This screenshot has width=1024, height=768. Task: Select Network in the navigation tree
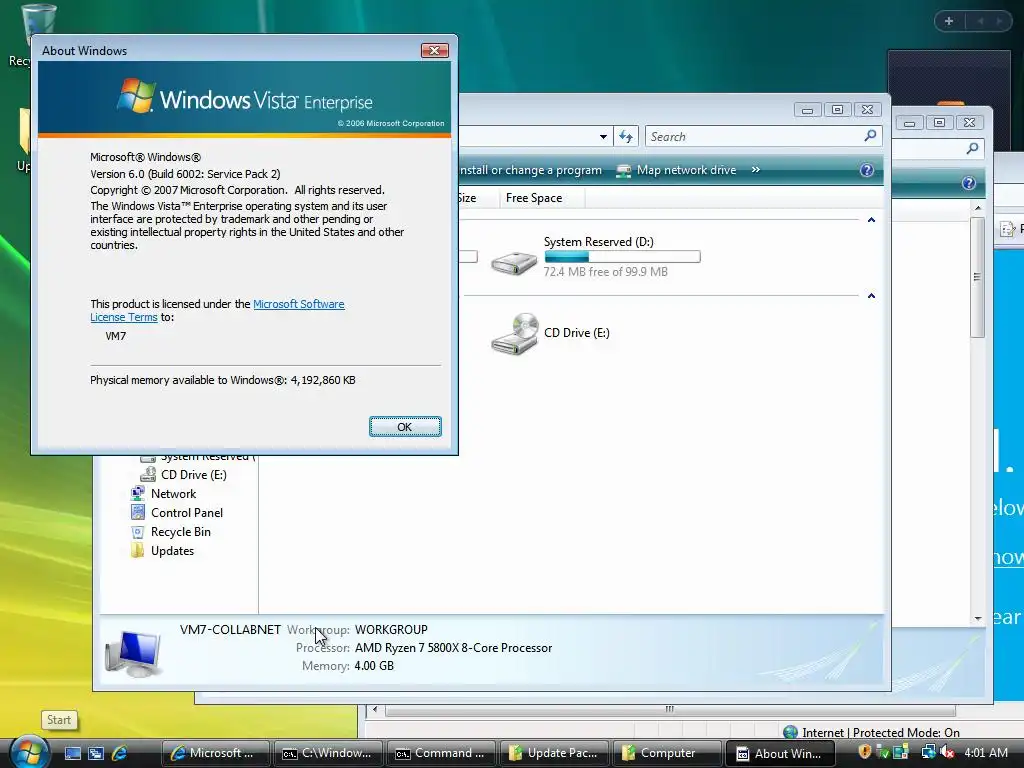click(x=173, y=494)
